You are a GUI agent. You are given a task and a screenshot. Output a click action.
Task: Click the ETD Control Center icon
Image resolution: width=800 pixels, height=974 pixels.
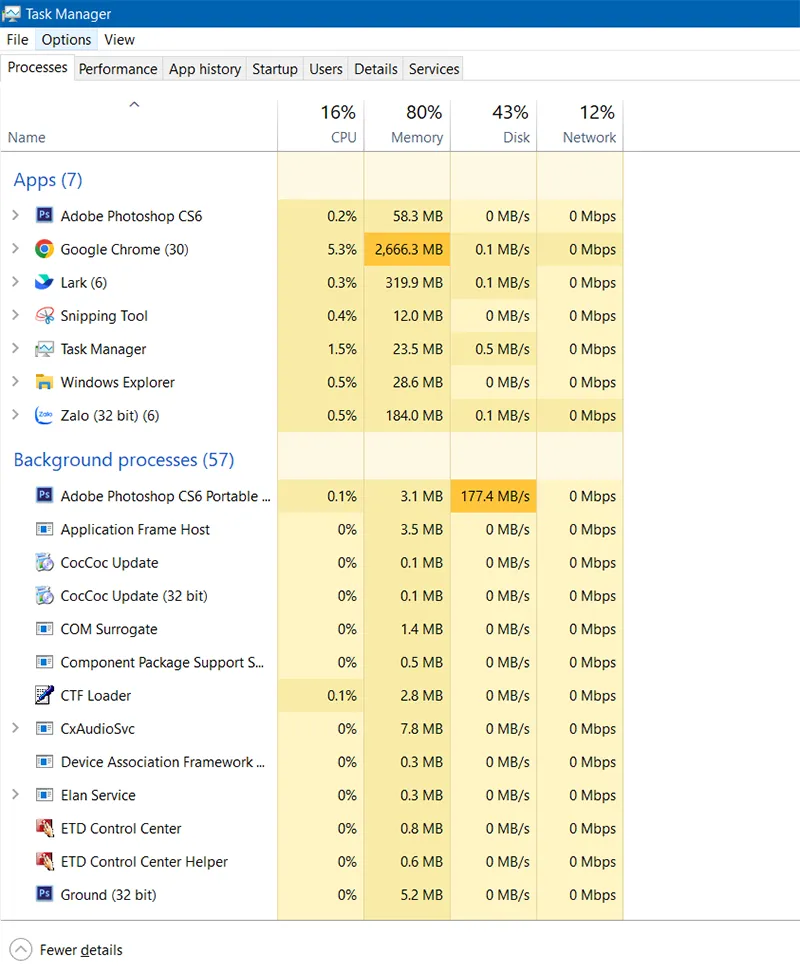44,828
